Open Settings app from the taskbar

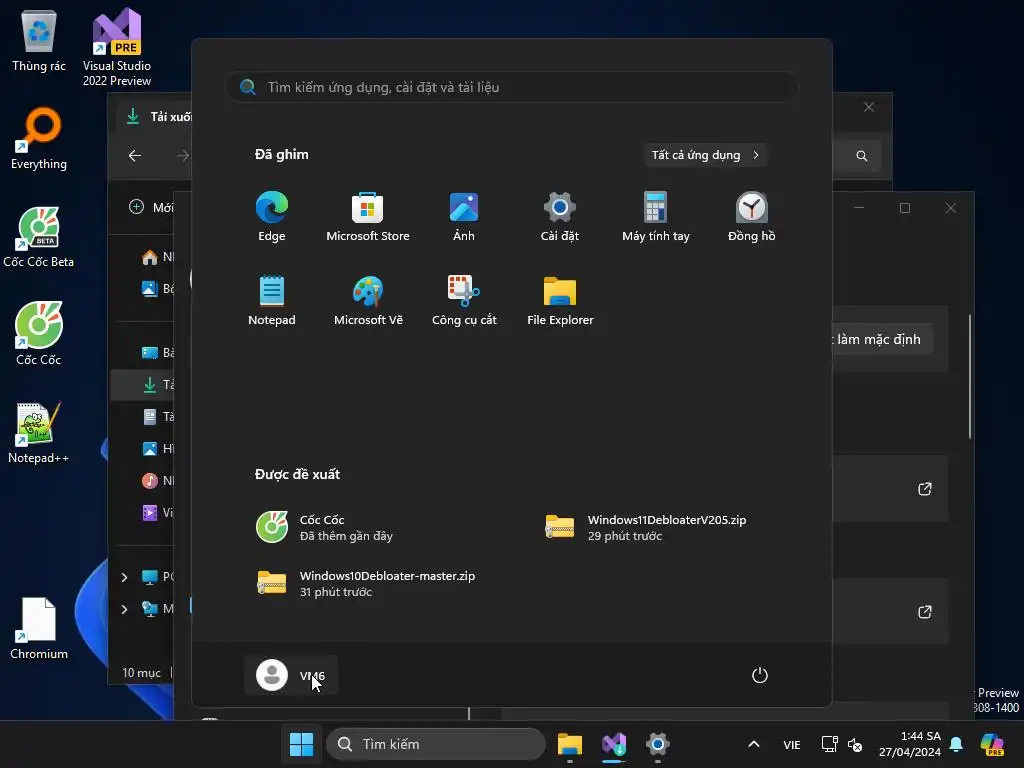pos(658,744)
